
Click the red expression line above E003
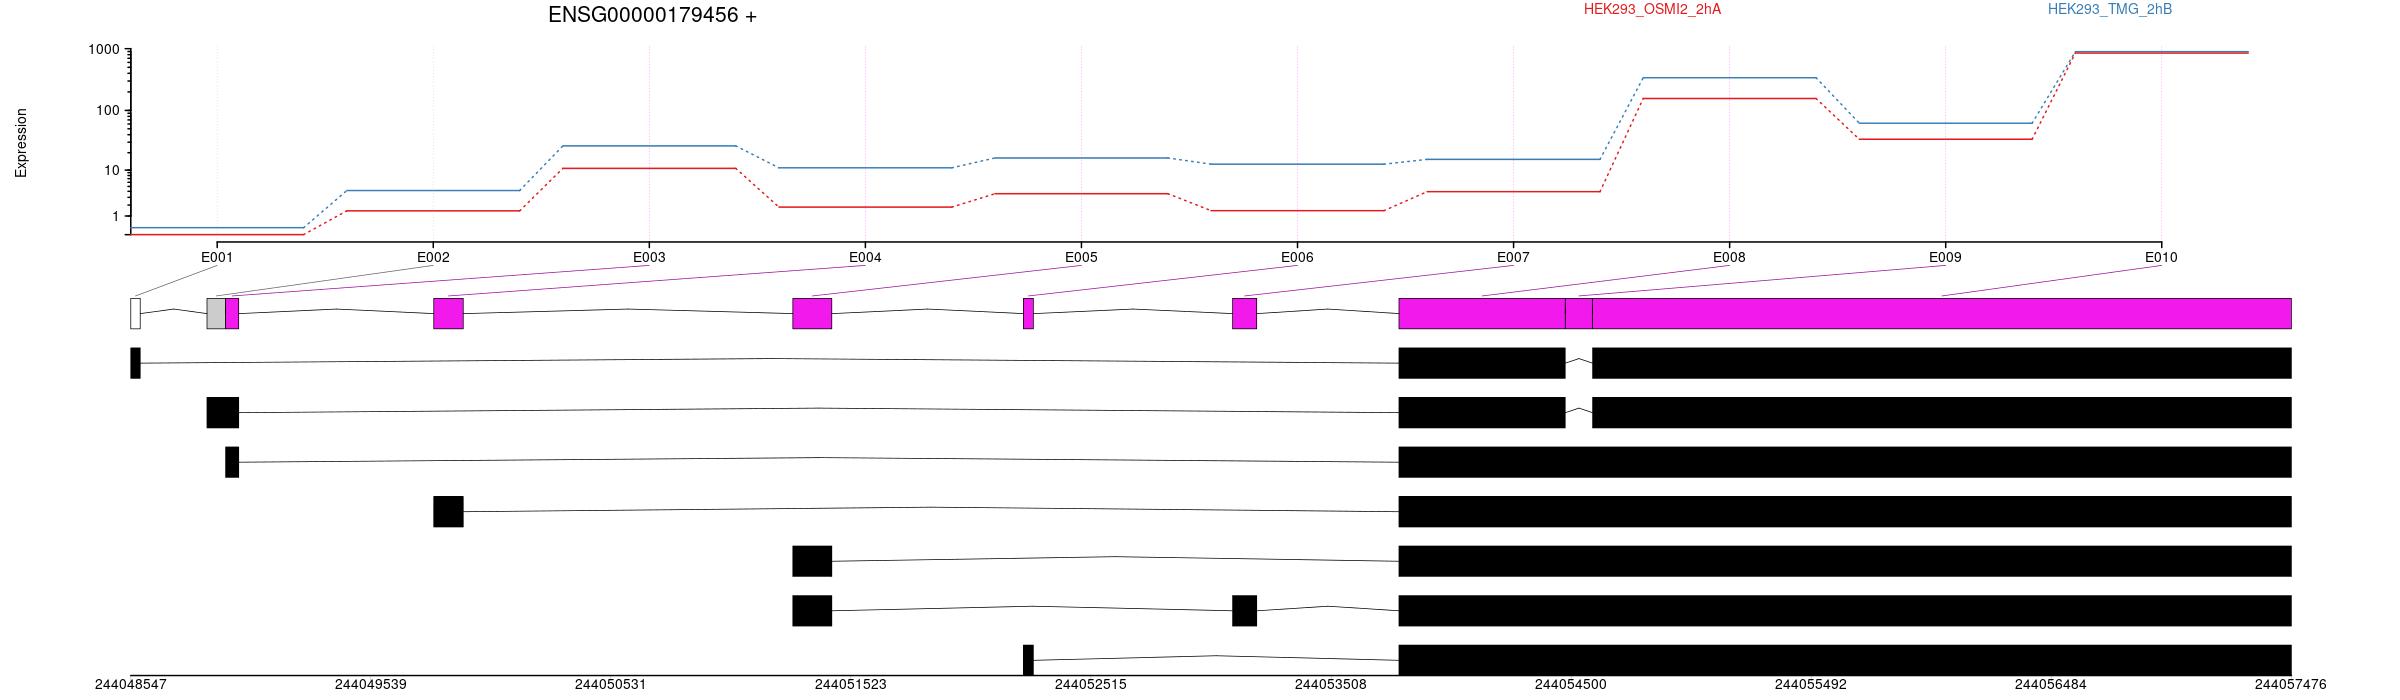tap(649, 168)
